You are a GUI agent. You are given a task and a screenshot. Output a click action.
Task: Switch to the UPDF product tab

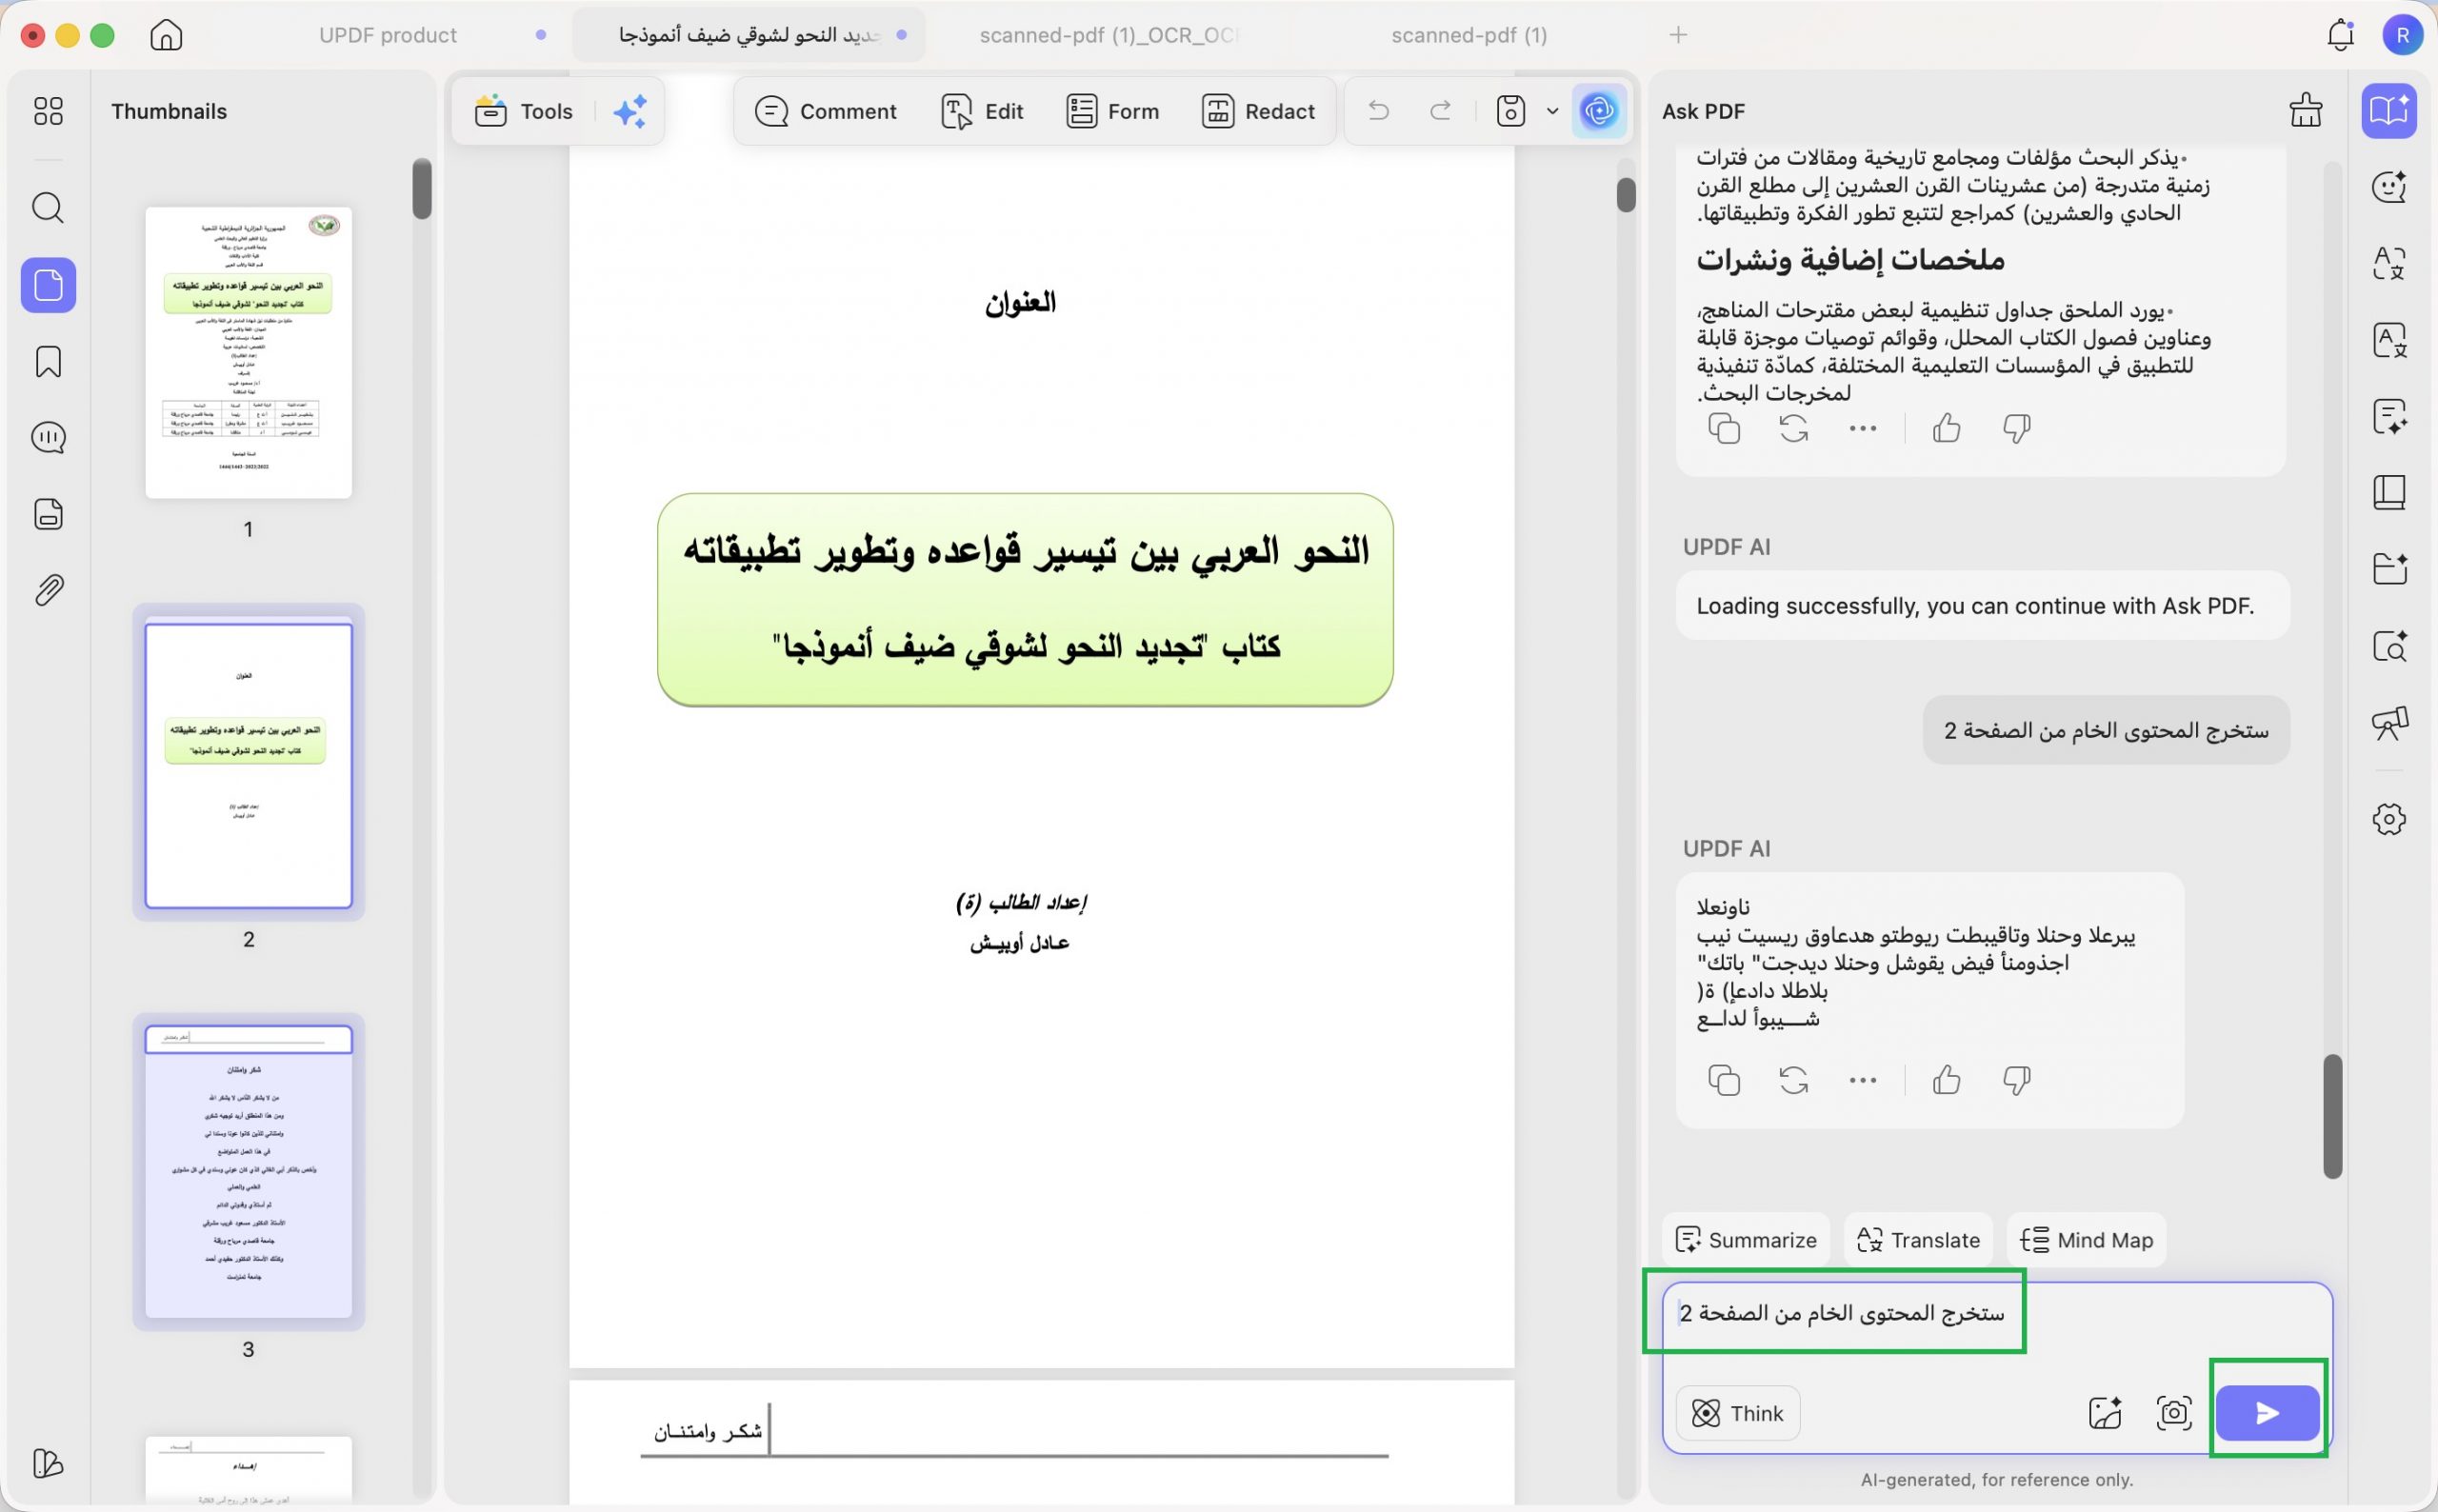click(x=388, y=35)
